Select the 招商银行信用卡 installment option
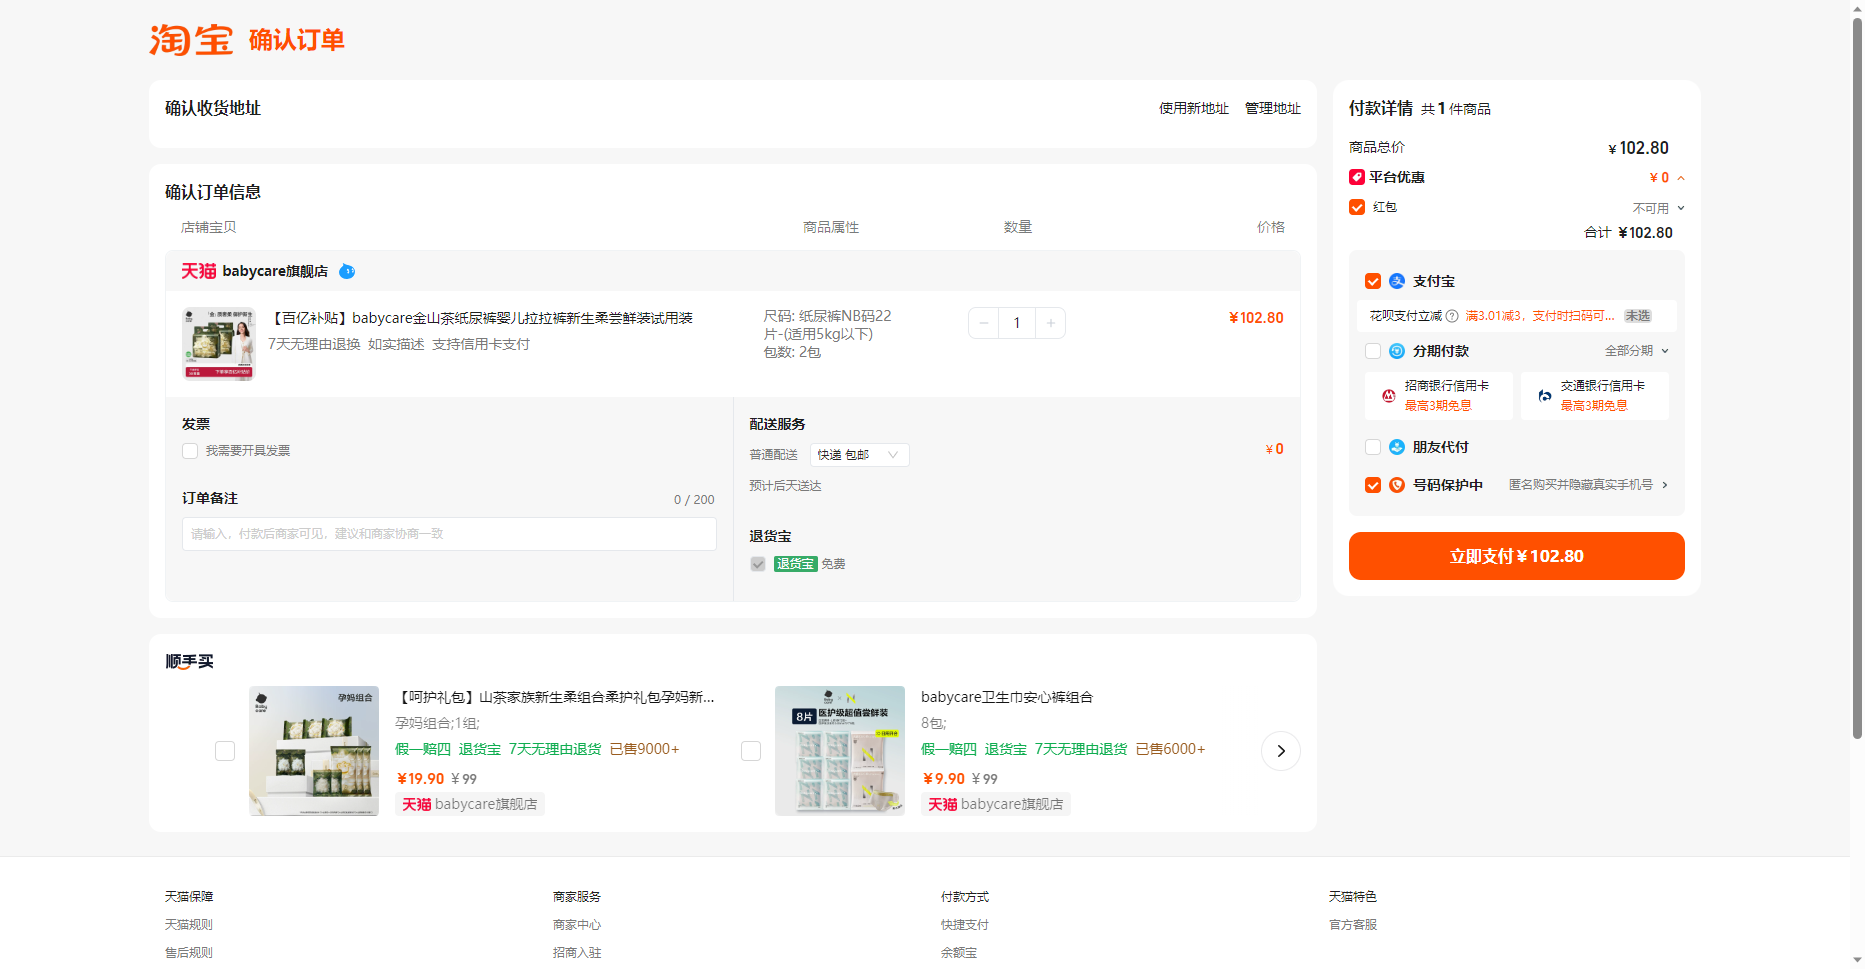Image resolution: width=1865 pixels, height=969 pixels. pos(1438,396)
